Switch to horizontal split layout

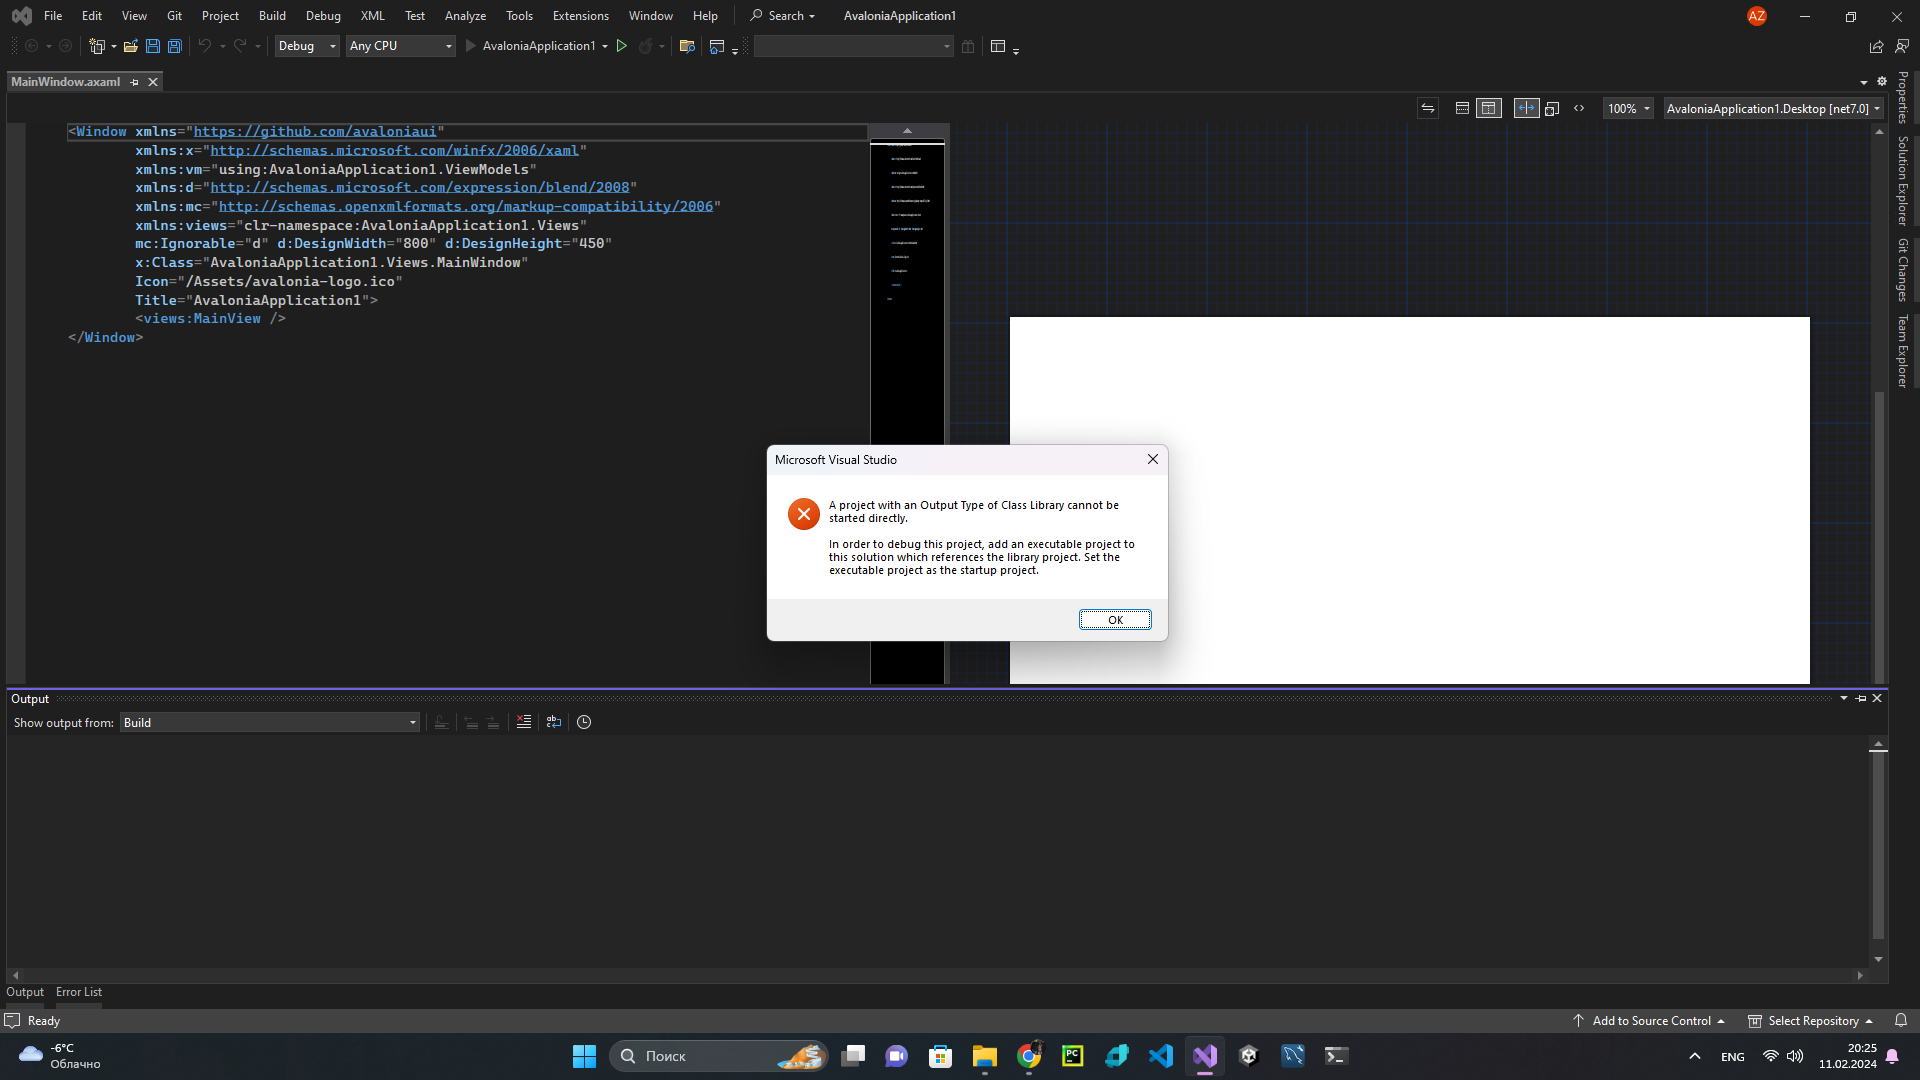(x=1462, y=108)
